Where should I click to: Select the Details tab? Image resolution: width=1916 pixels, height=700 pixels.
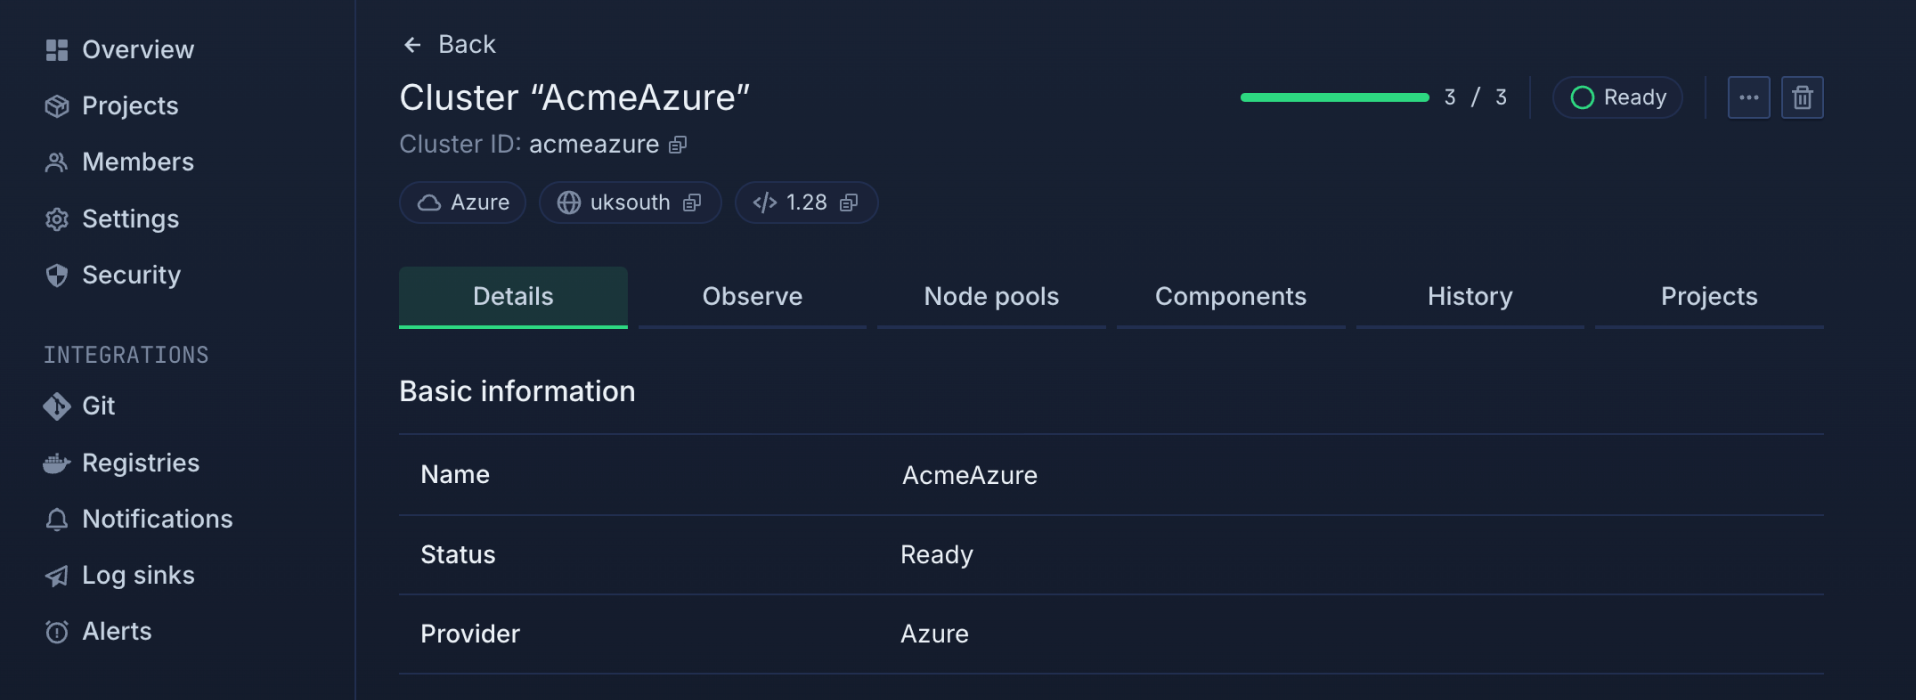pos(513,297)
